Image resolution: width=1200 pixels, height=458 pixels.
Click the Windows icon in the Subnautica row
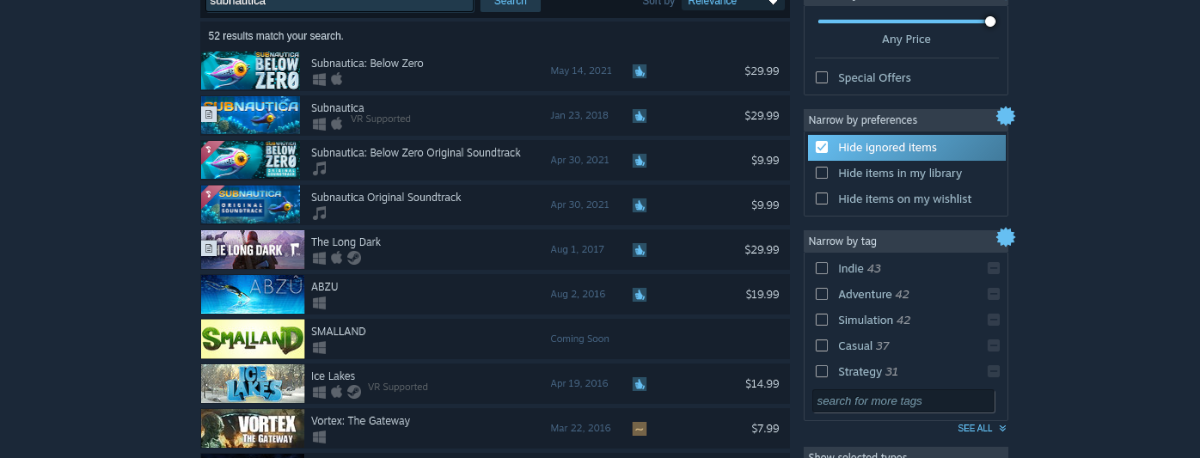319,124
